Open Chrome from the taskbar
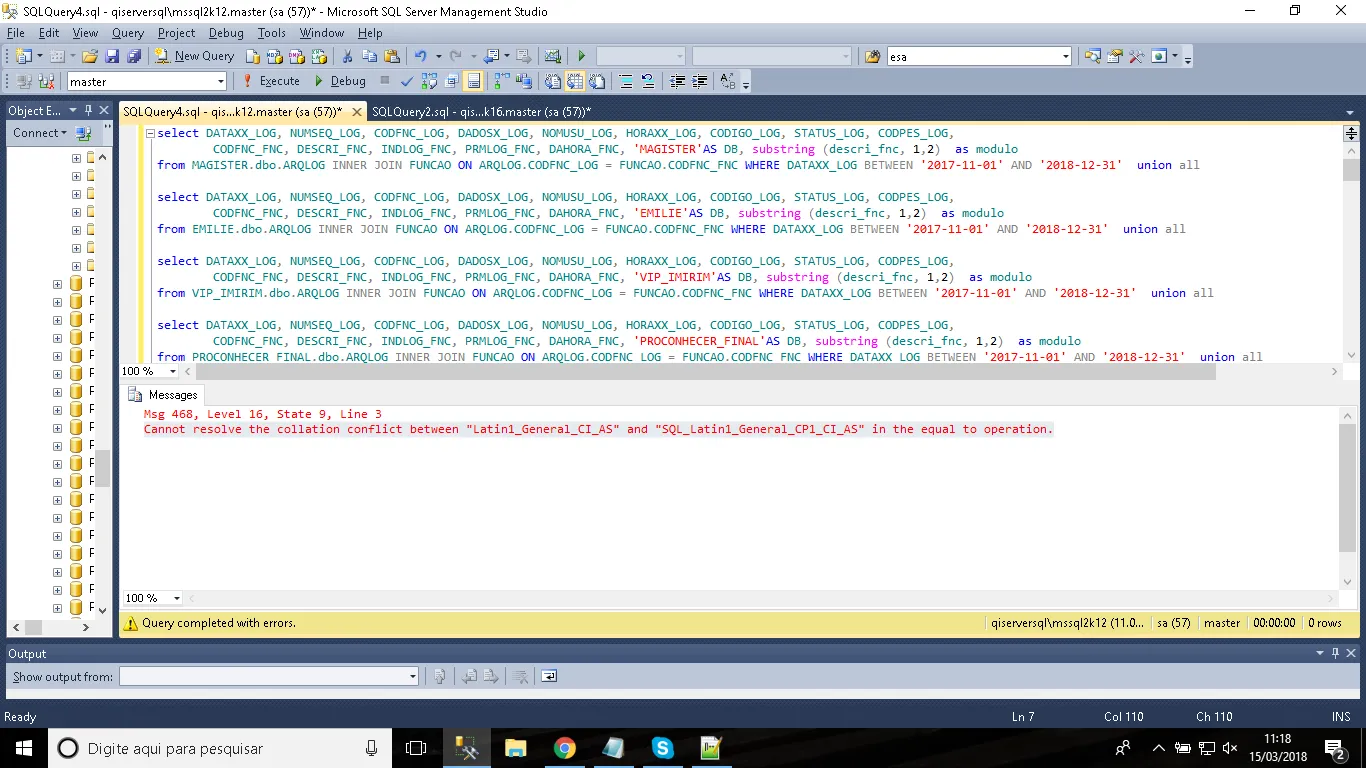The width and height of the screenshot is (1366, 768). (565, 748)
